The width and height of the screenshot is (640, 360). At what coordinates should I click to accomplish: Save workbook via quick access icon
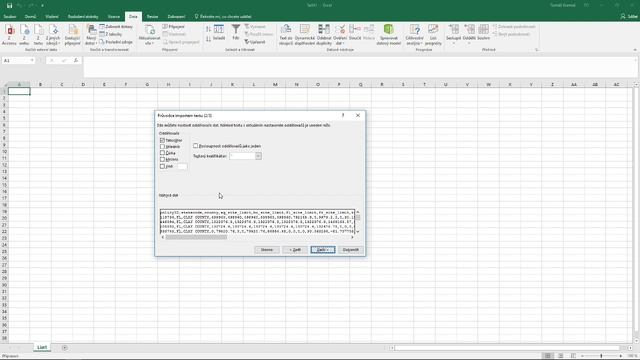point(9,6)
